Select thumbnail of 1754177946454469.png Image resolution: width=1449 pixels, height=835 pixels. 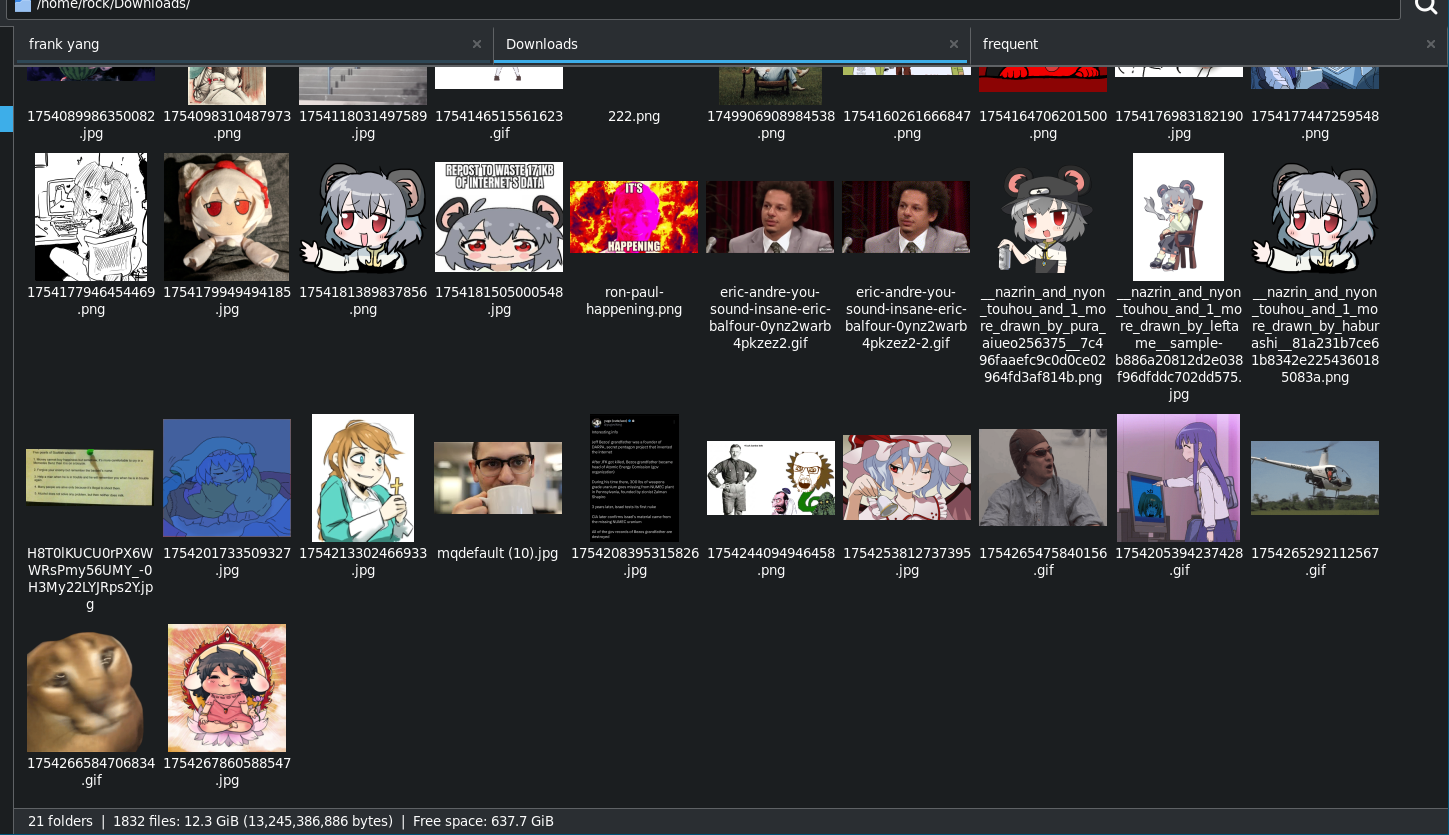(x=91, y=217)
